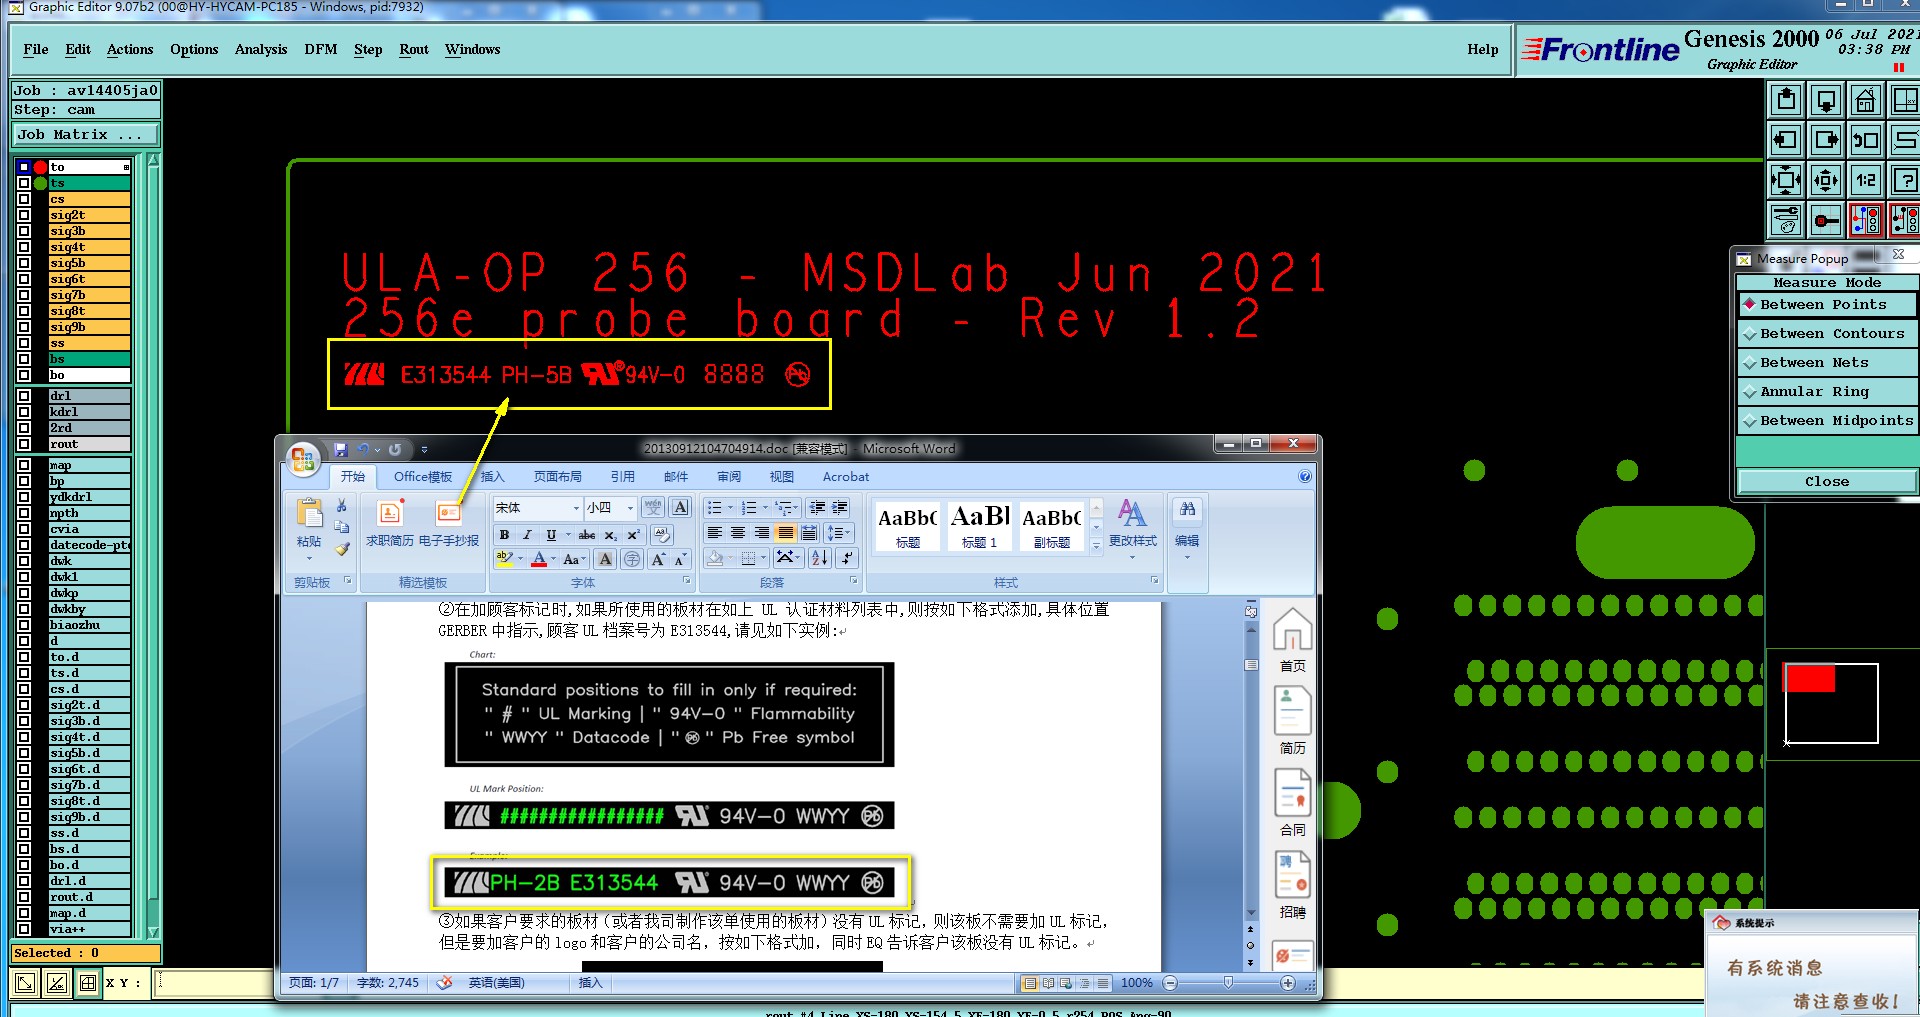Click the Help menu button in Genesis
The width and height of the screenshot is (1920, 1017).
point(1482,49)
